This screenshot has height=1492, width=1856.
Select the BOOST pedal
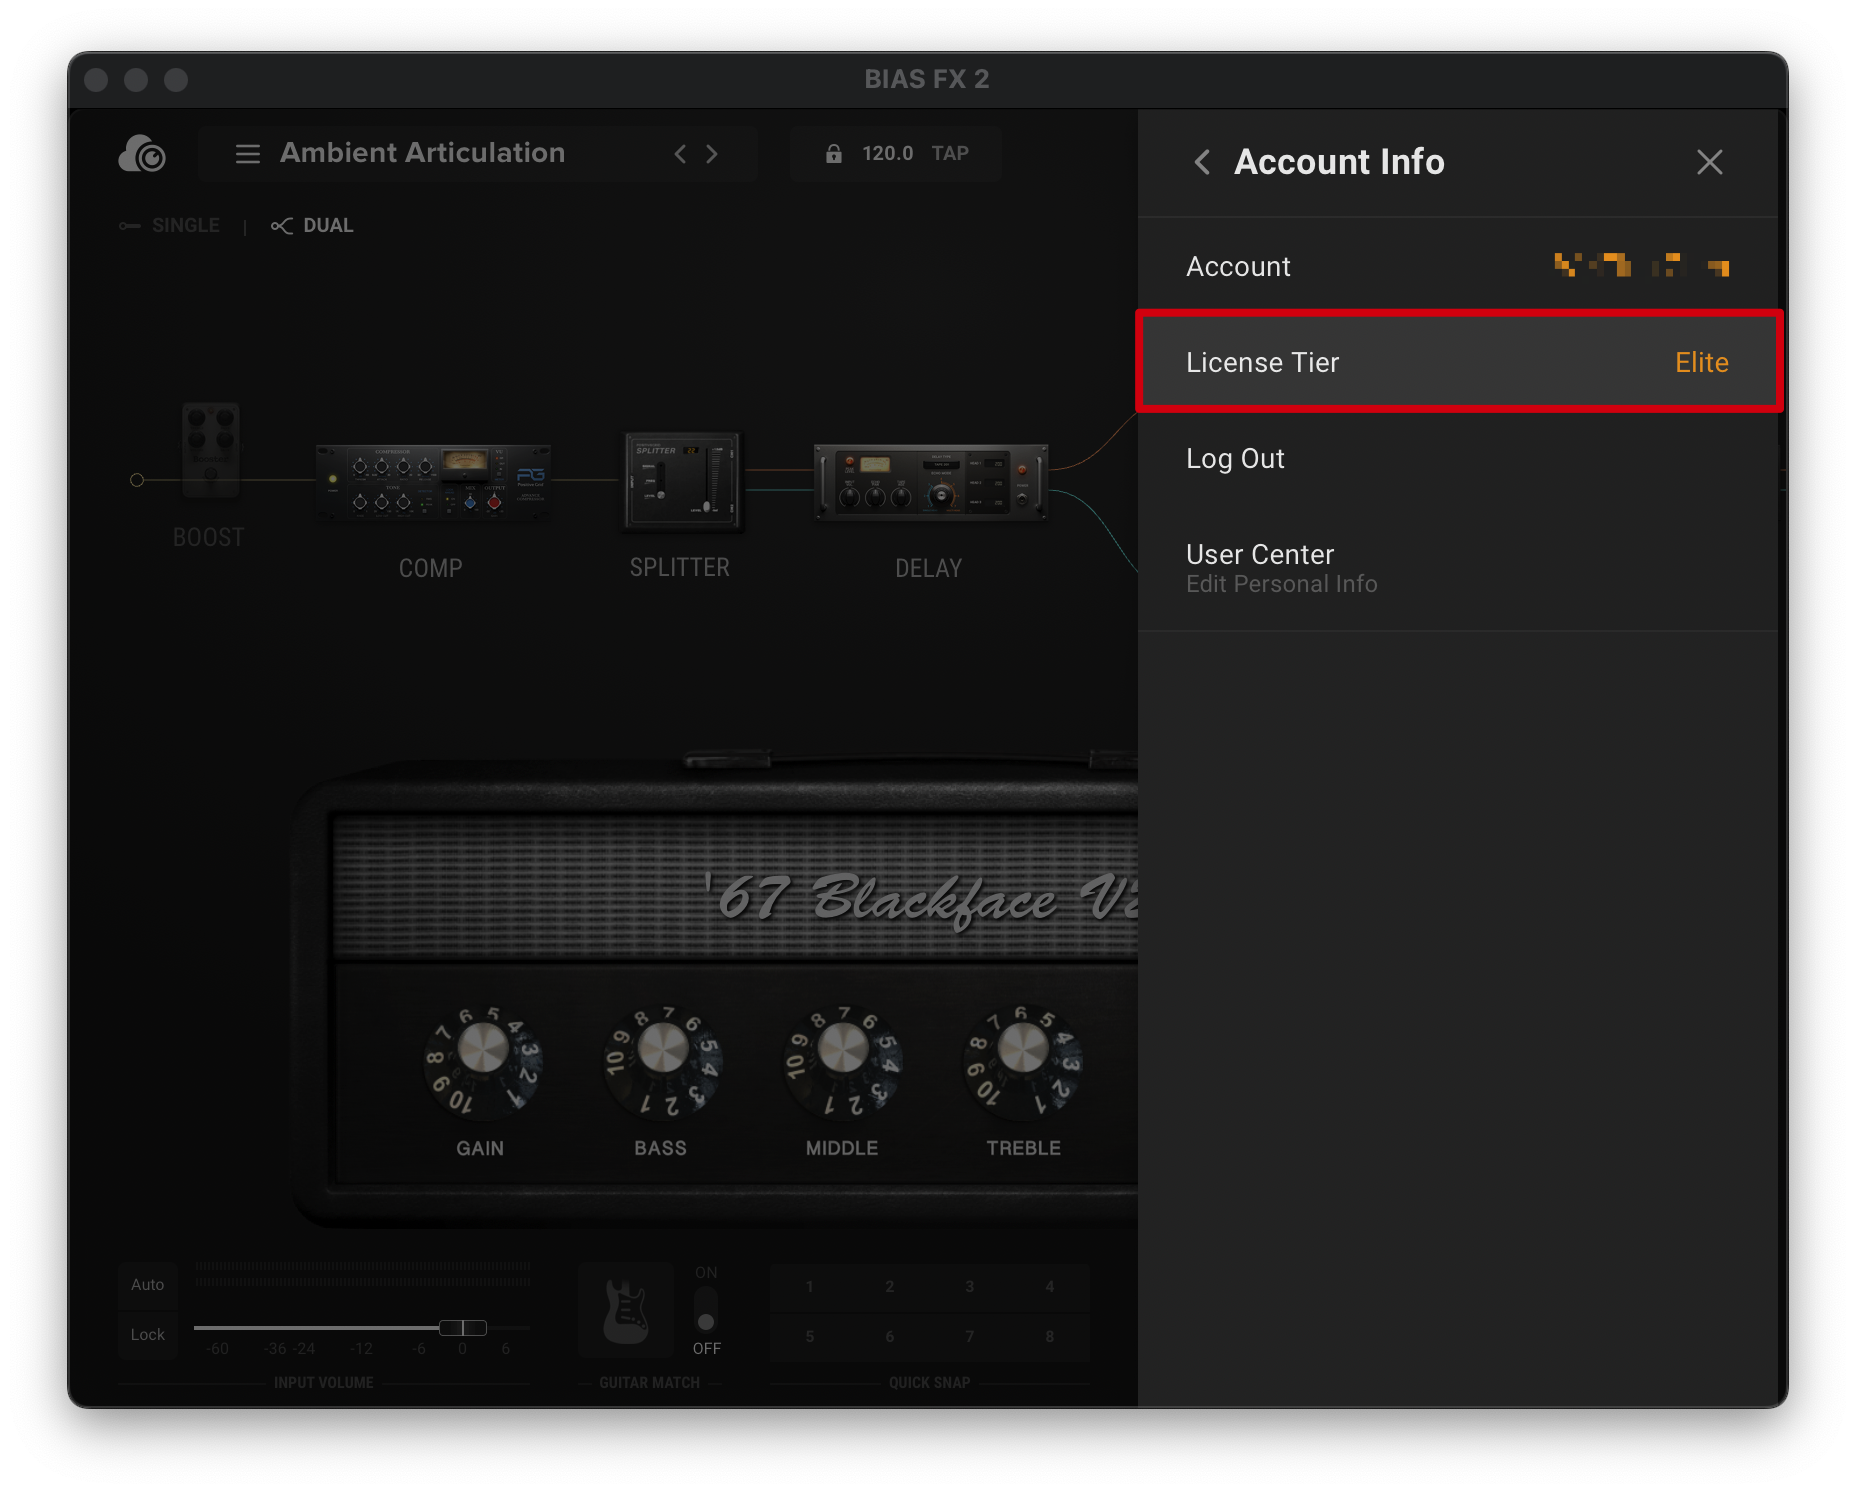tap(210, 451)
